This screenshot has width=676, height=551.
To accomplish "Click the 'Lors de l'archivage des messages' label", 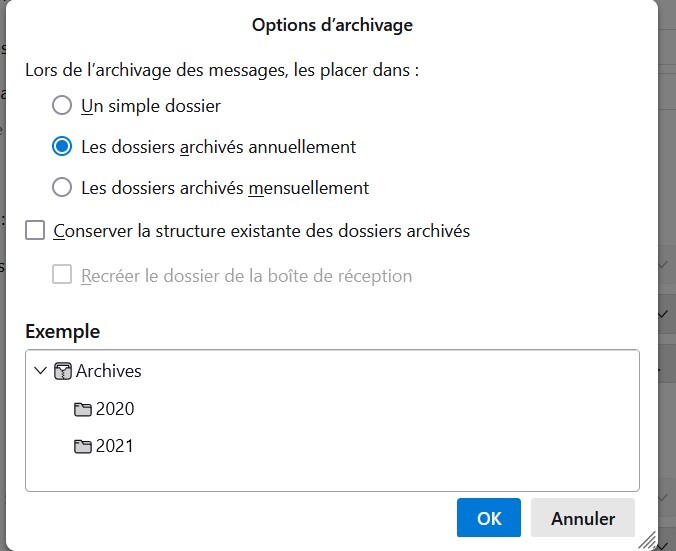I will point(222,70).
